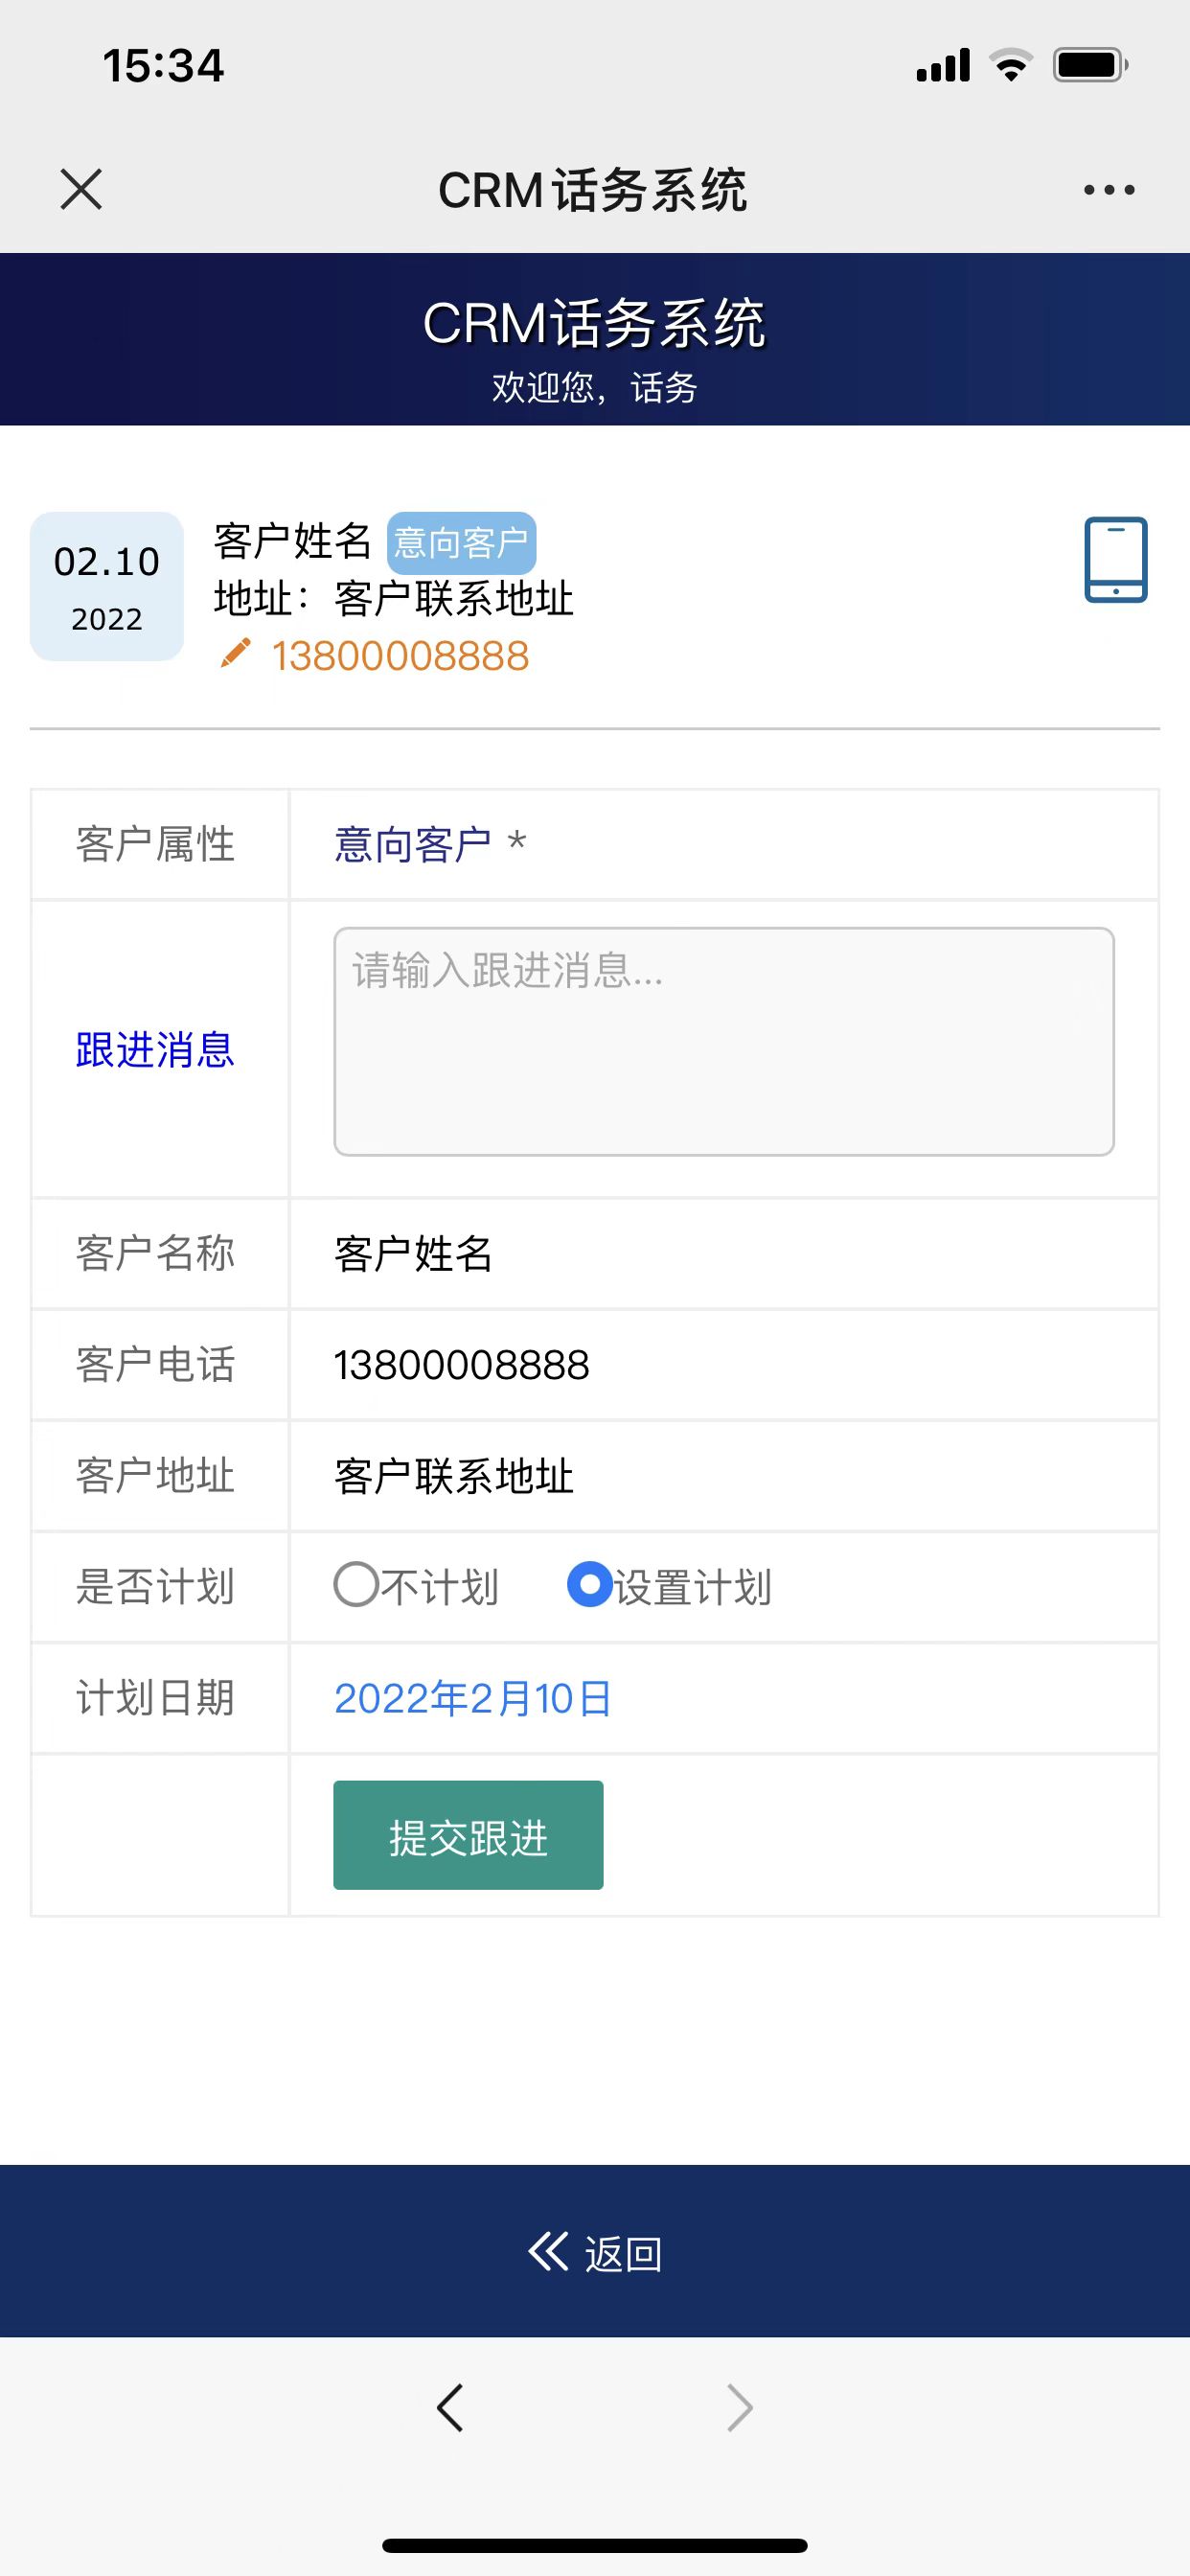Screen dimensions: 1190x2576
Task: Open the three-dot more options menu
Action: click(x=1109, y=189)
